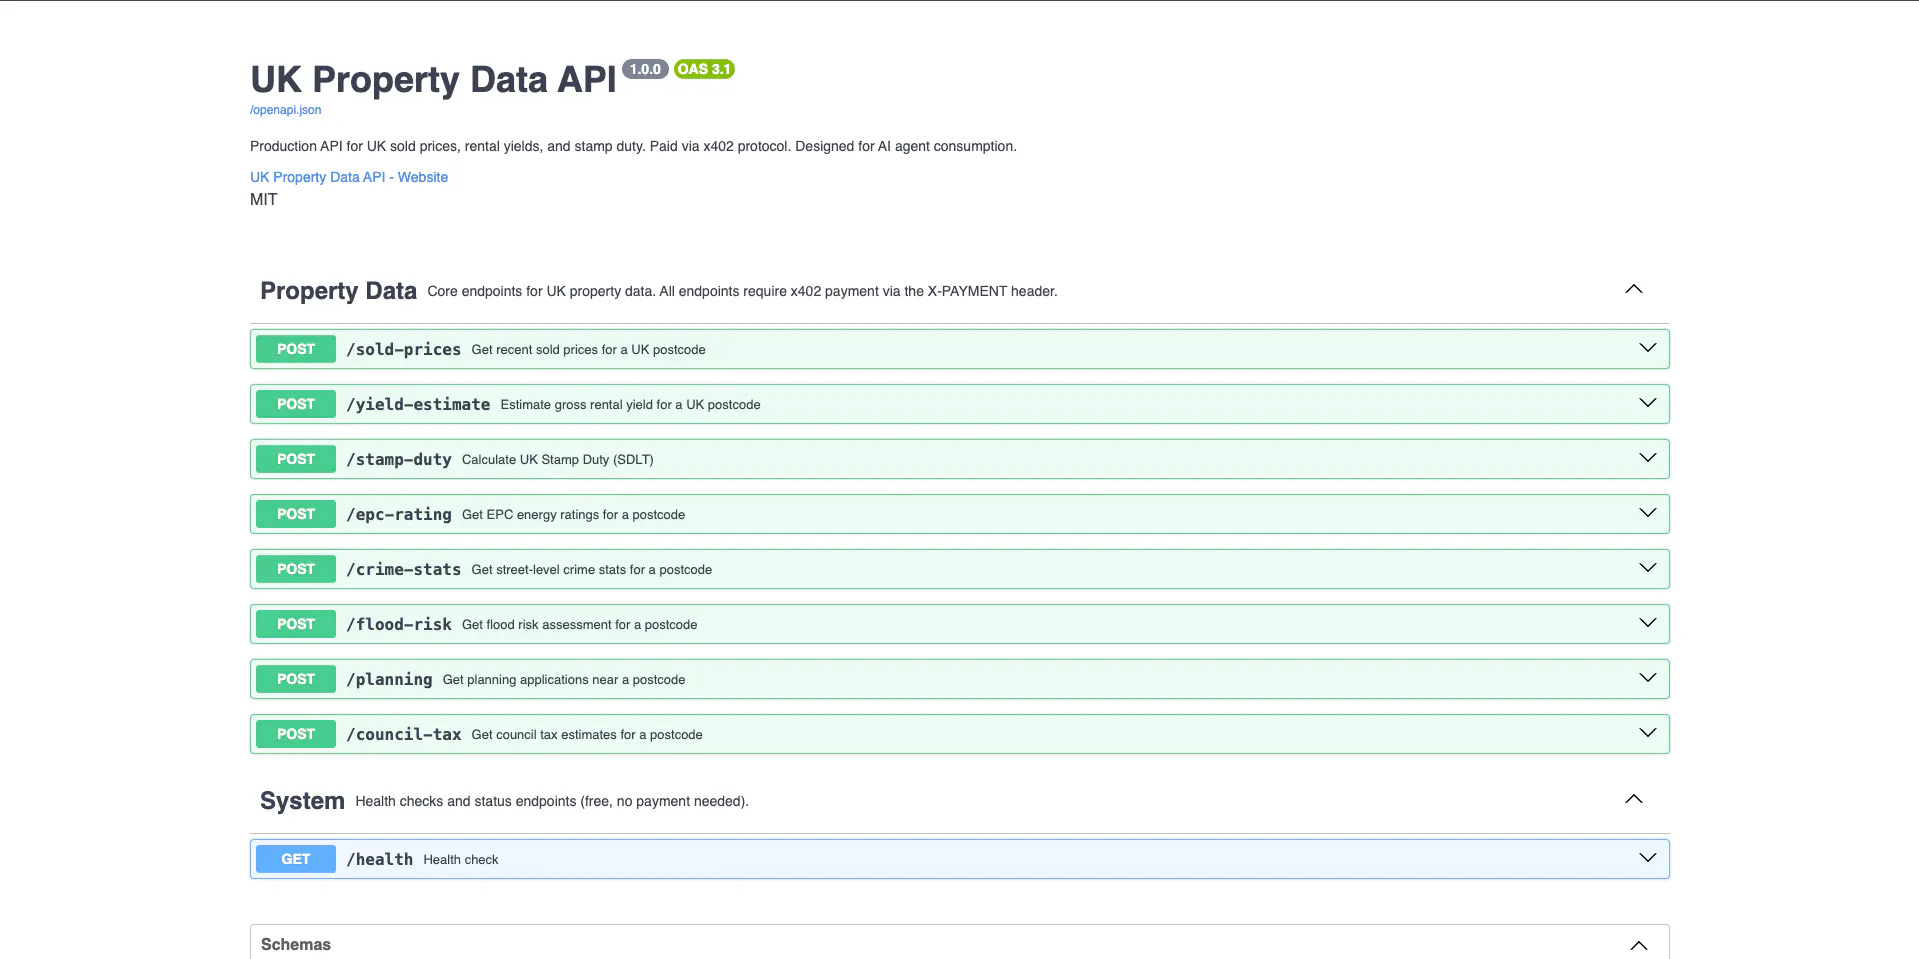Click 'Estimate gross rental yield for a UK postcode'
The image size is (1919, 959).
630,404
